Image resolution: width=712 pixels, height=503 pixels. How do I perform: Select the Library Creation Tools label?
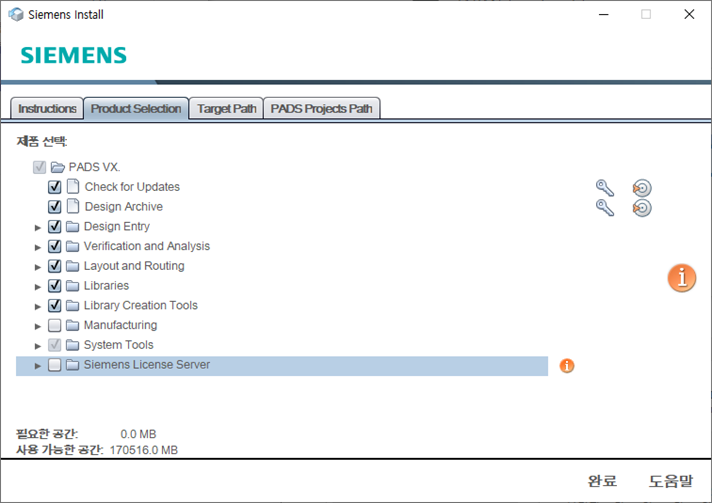click(141, 305)
